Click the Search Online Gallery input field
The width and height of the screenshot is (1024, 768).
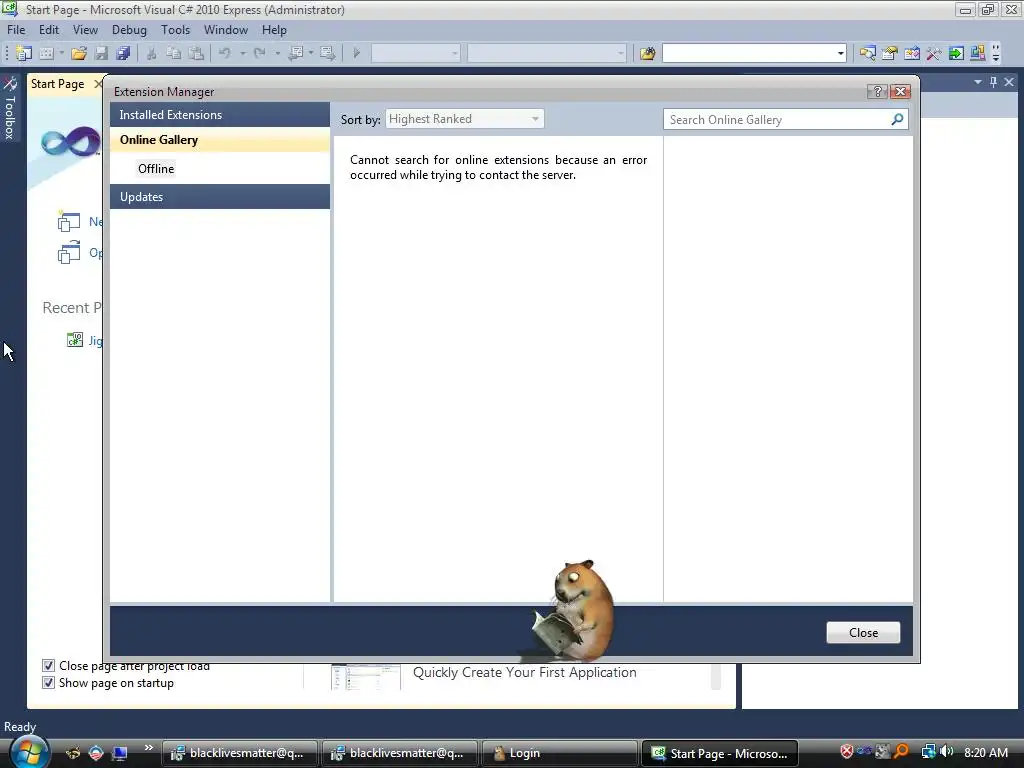[777, 120]
